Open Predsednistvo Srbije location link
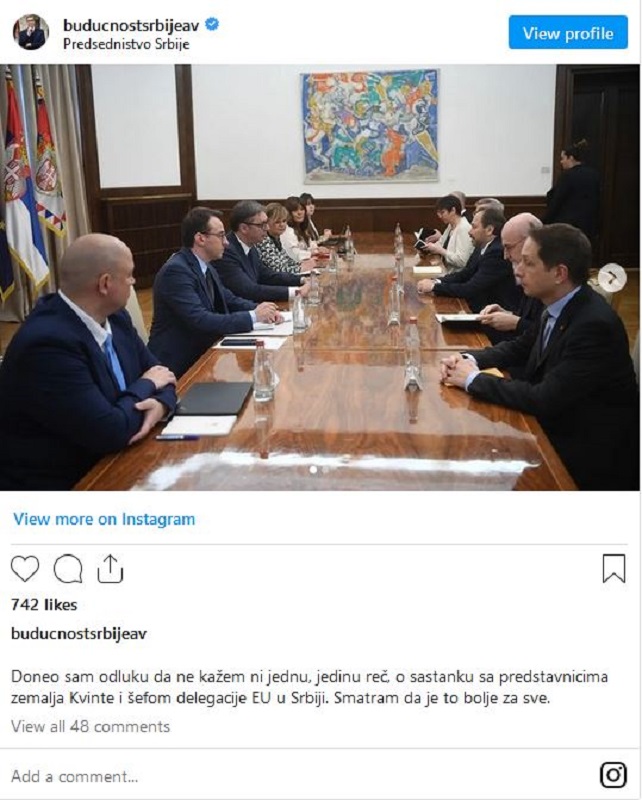Screen dimensions: 642x800 coord(126,44)
